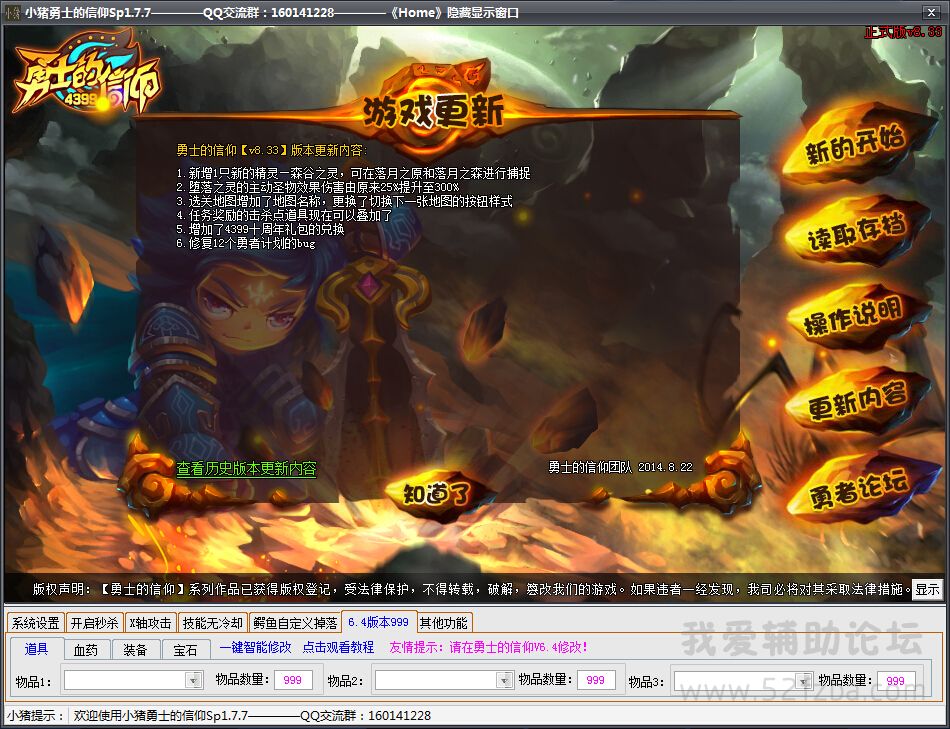Click the 小猪提示 status bar label
950x729 pixels.
36,716
